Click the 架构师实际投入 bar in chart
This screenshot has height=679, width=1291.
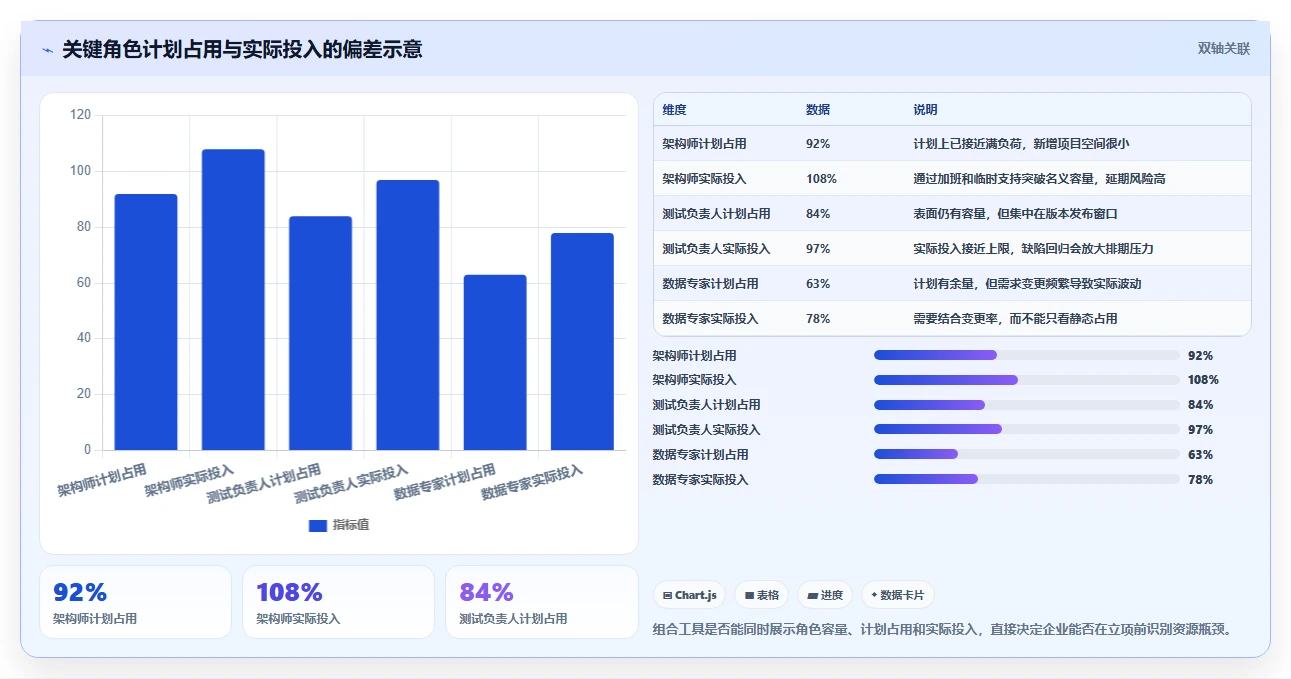click(x=233, y=300)
